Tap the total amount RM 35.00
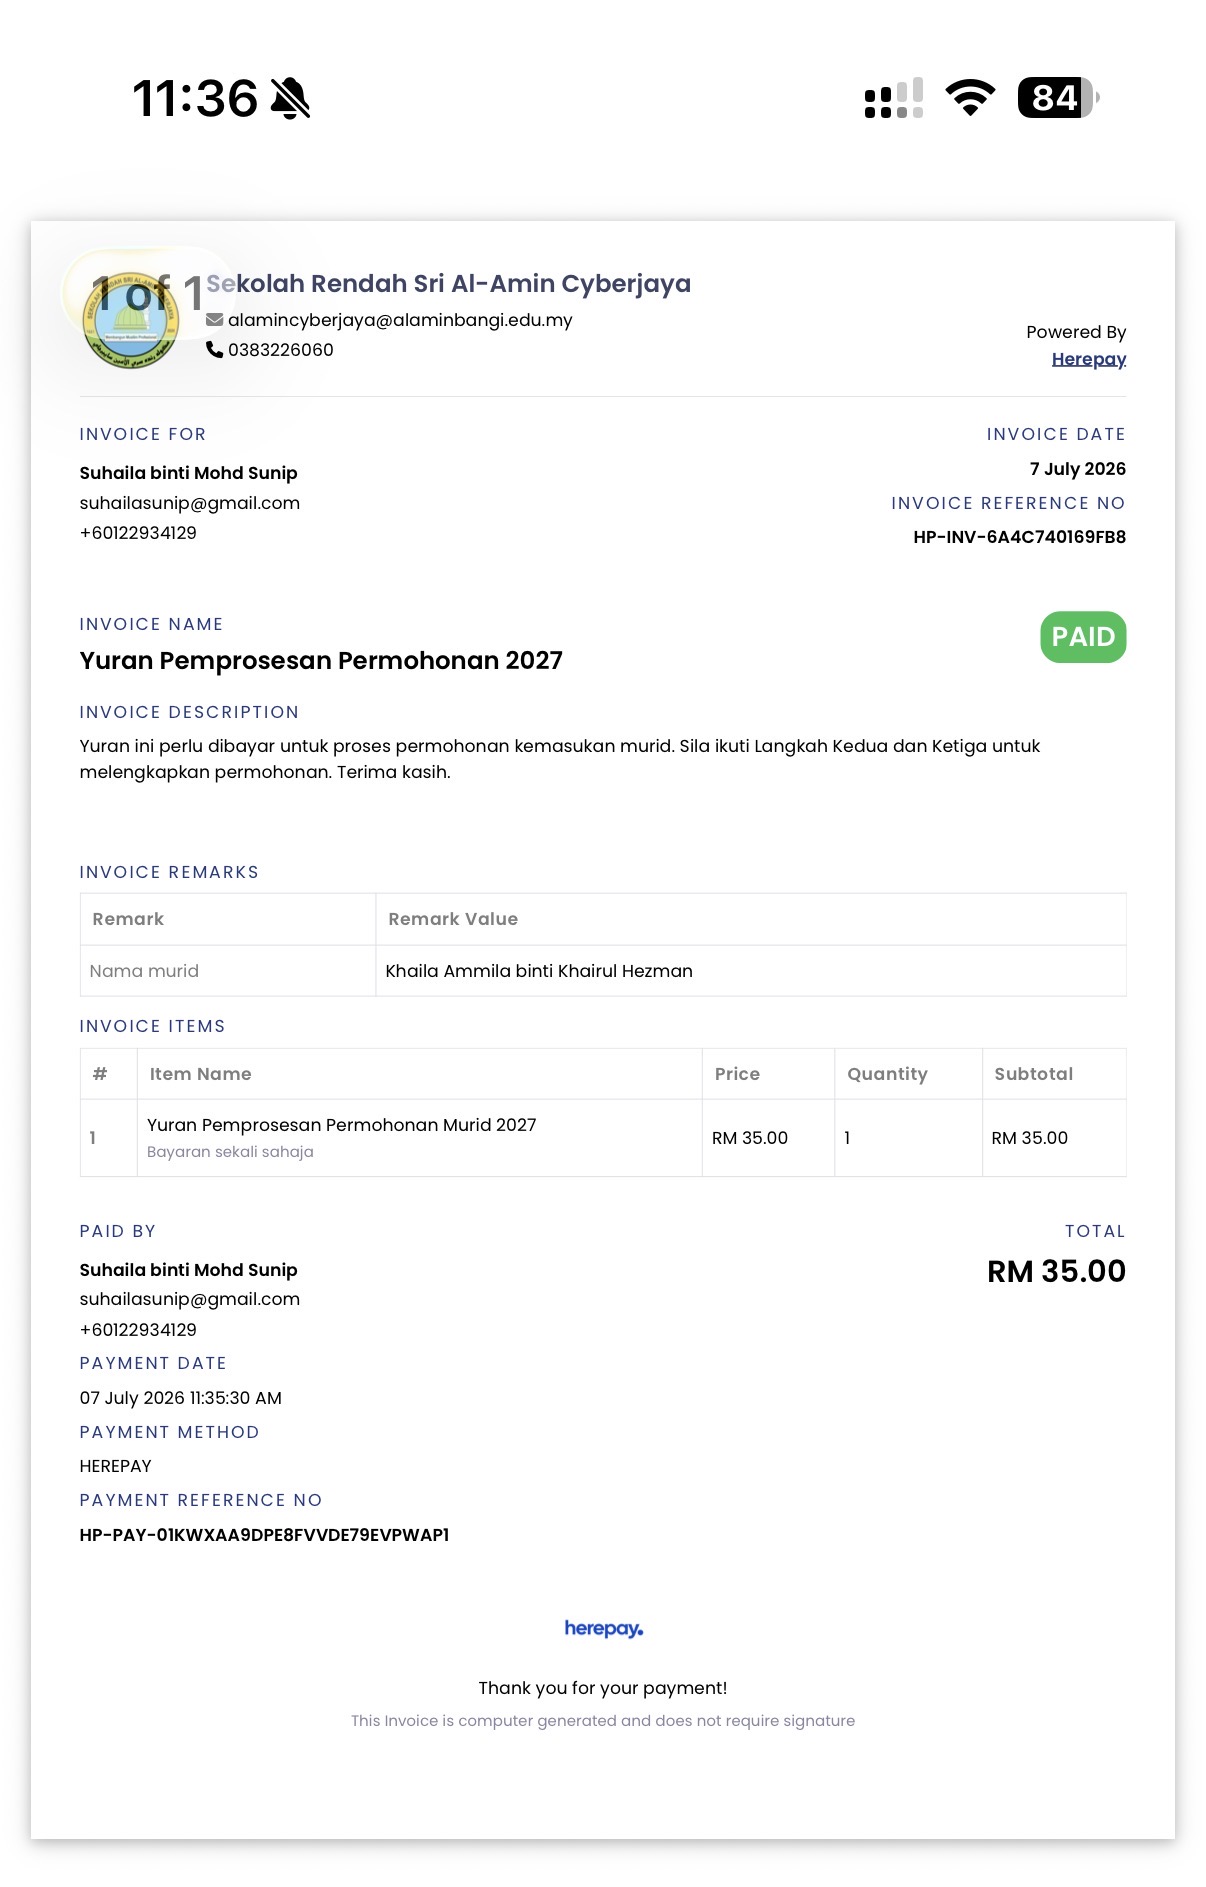Screen dimensions: 1206x1887 click(1056, 1271)
